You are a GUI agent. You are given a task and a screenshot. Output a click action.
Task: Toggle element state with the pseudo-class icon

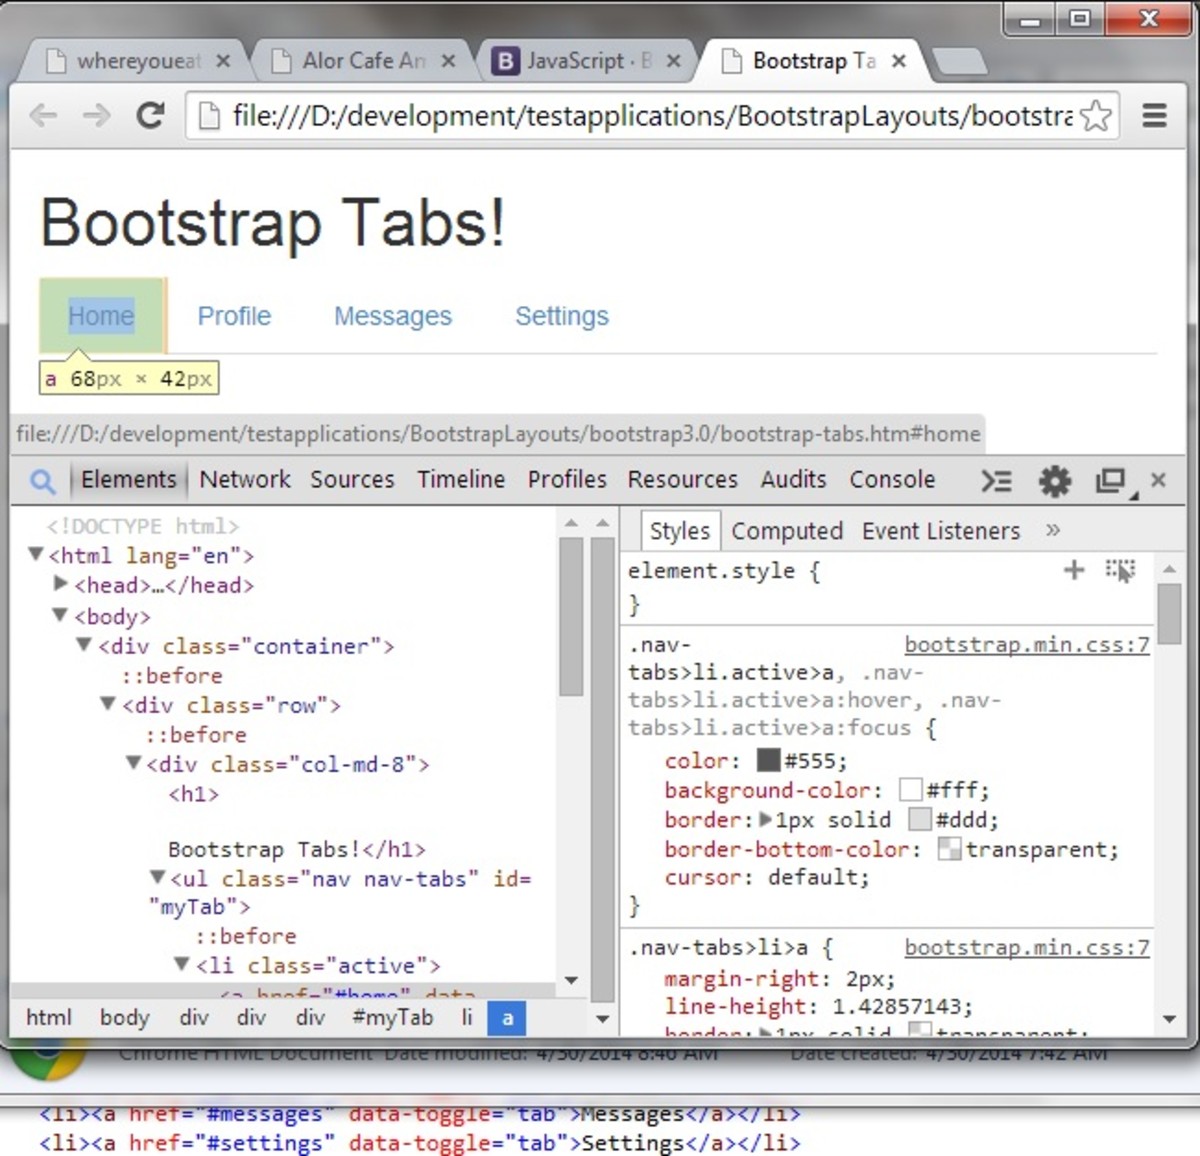(x=1121, y=570)
